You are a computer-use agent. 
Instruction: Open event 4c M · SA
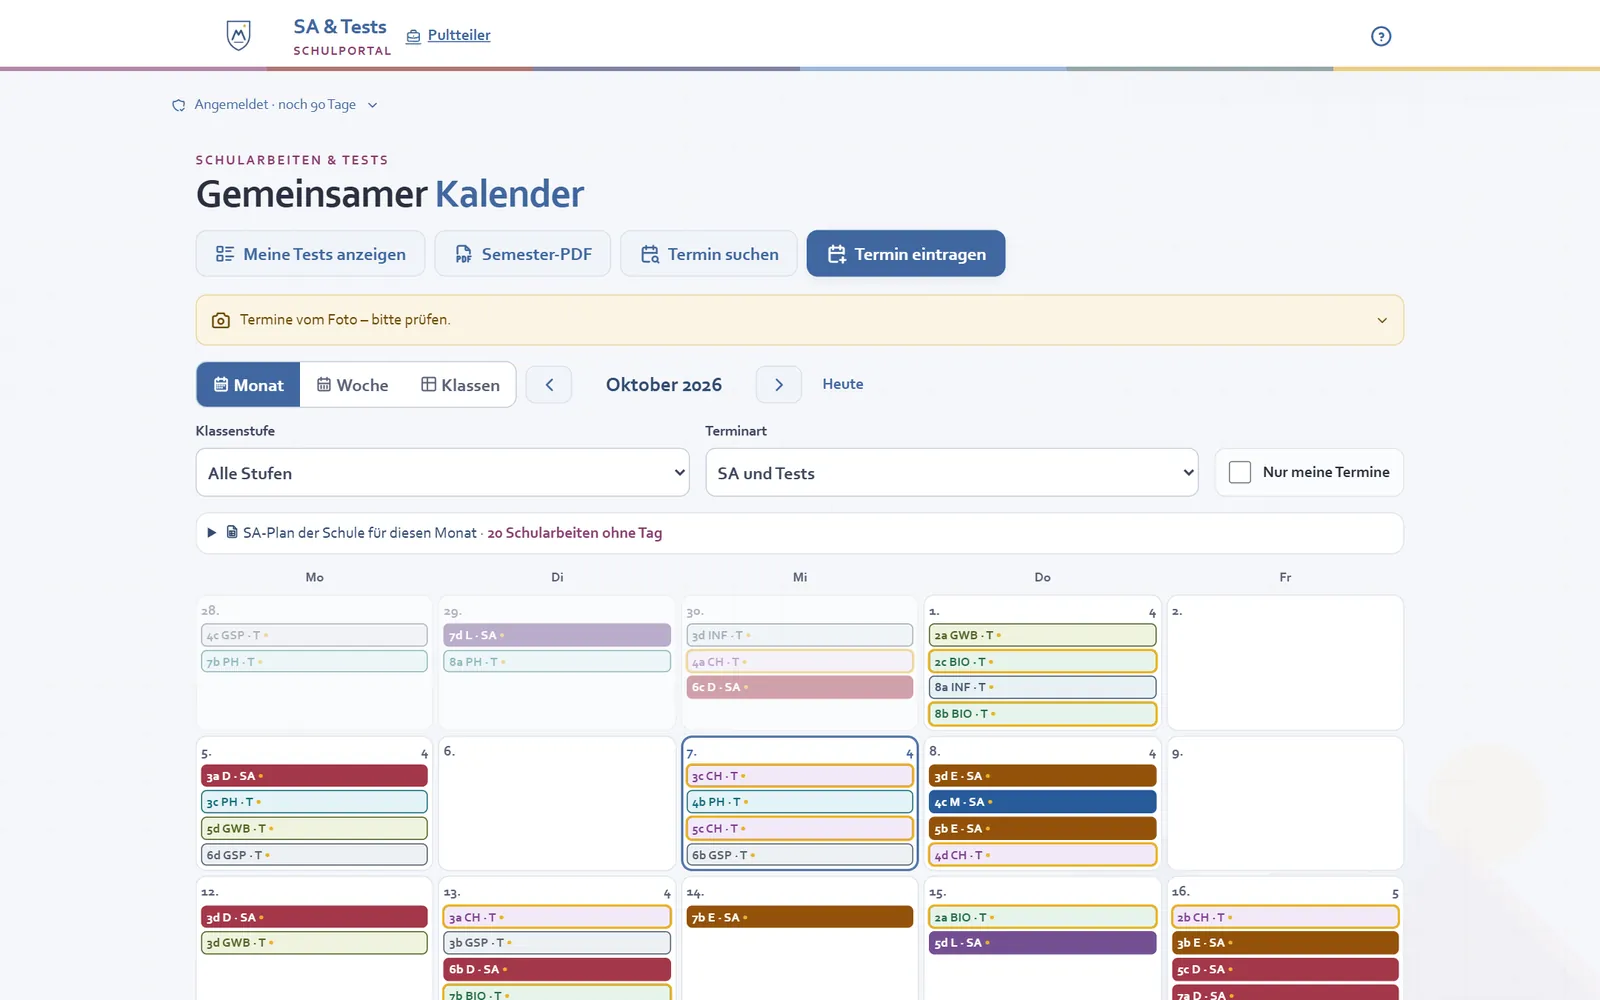point(1043,802)
